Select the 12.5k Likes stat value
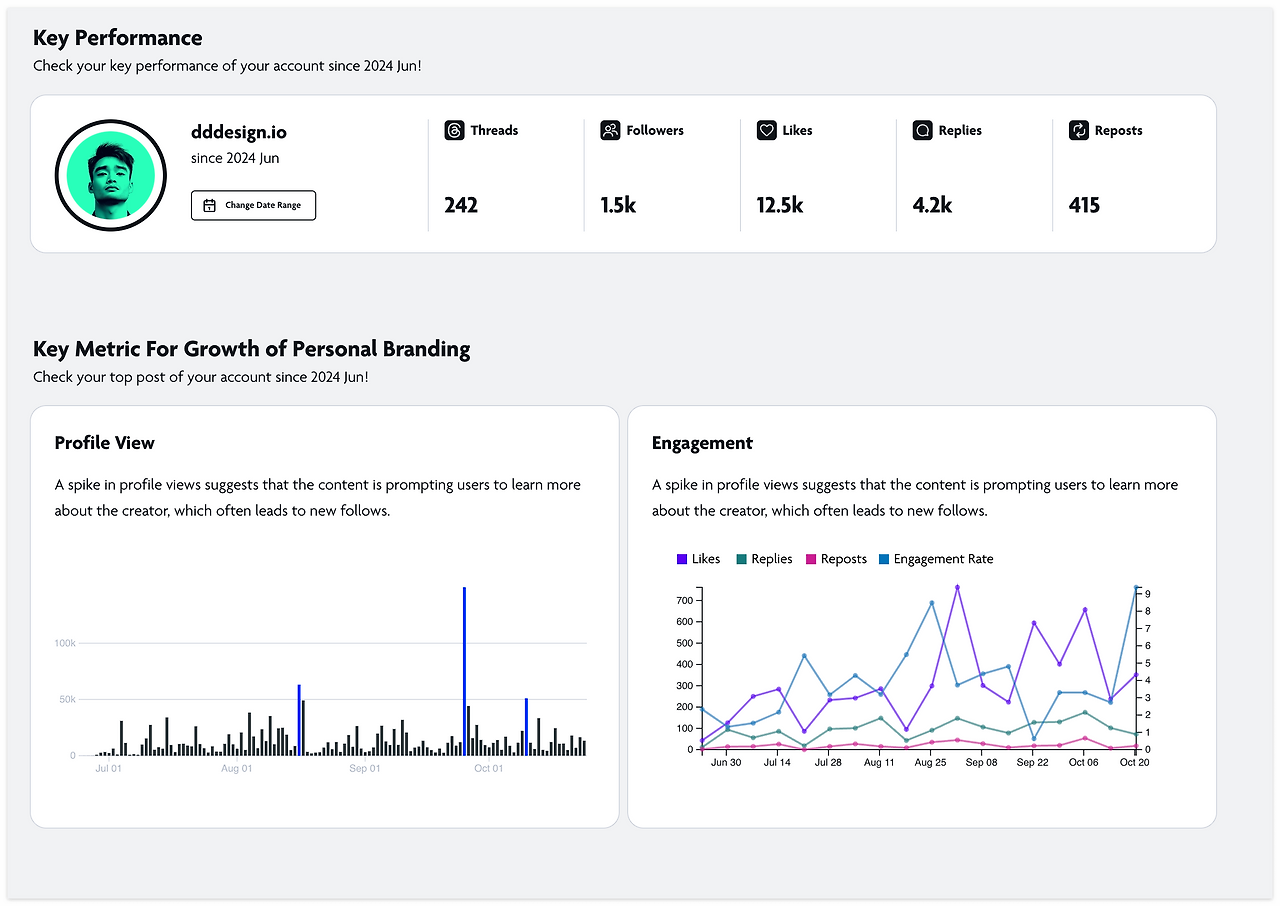1280x906 pixels. [780, 205]
